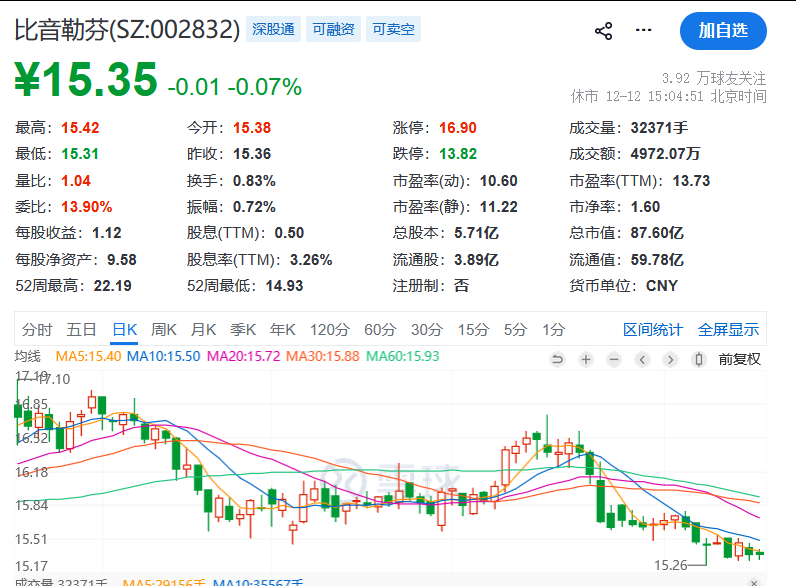Switch to the 60分 interval tab

point(380,330)
